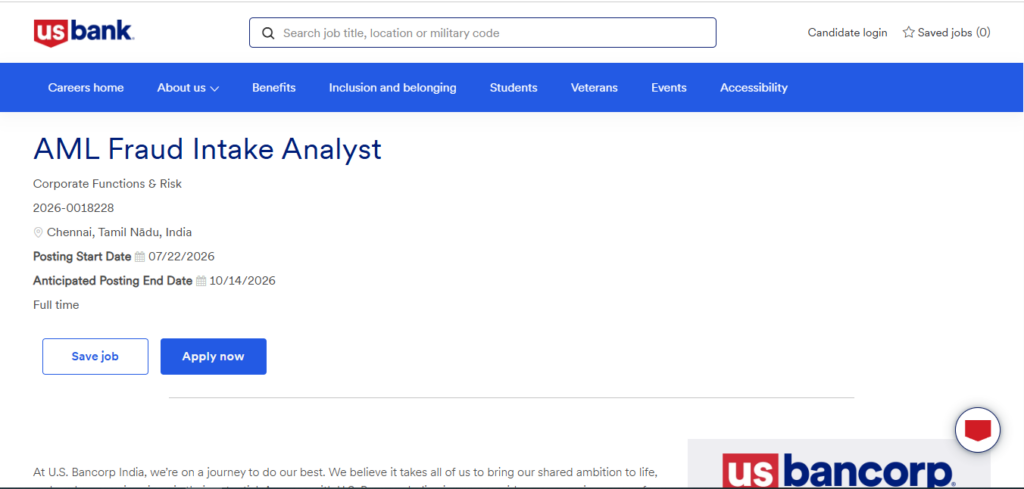The width and height of the screenshot is (1024, 489).
Task: Open the Events page
Action: click(x=669, y=87)
